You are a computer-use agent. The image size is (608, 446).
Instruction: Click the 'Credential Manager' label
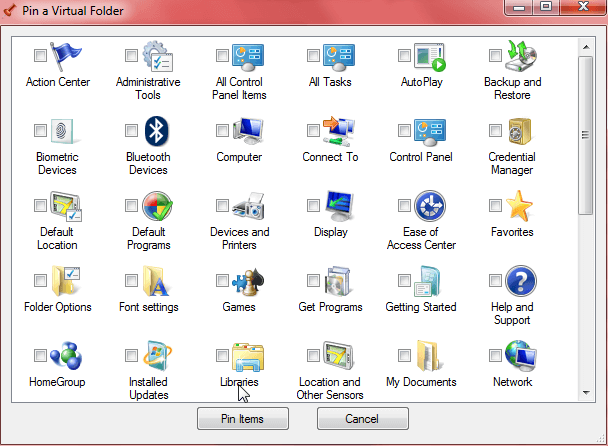512,163
